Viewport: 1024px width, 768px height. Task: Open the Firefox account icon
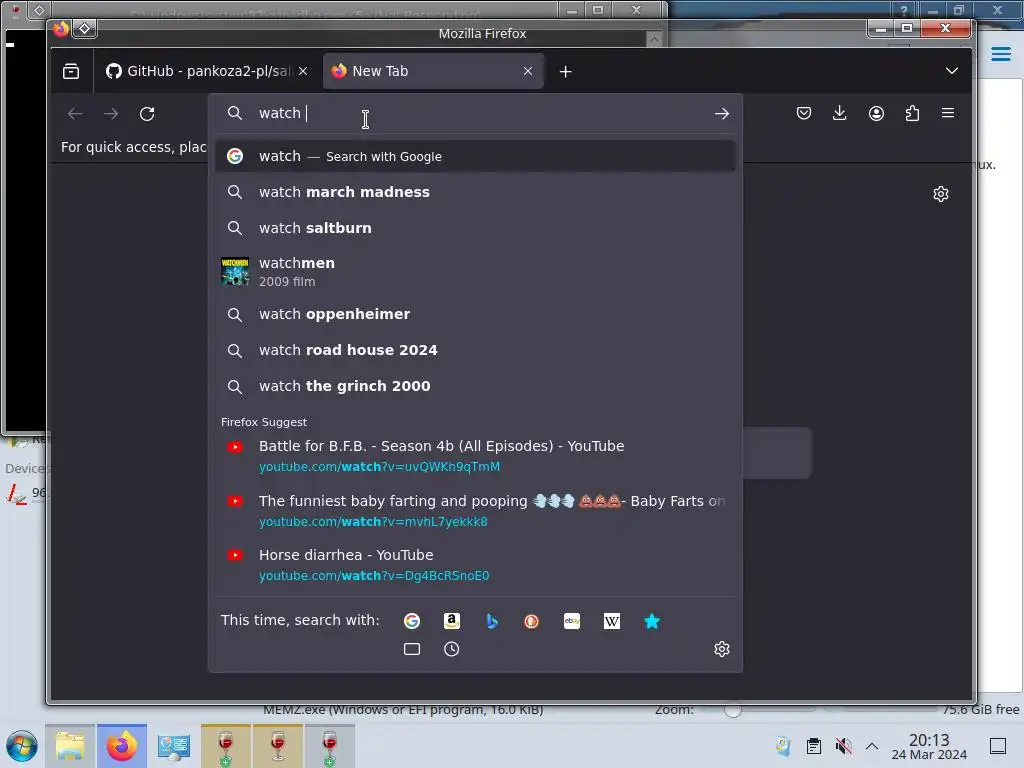click(x=876, y=114)
